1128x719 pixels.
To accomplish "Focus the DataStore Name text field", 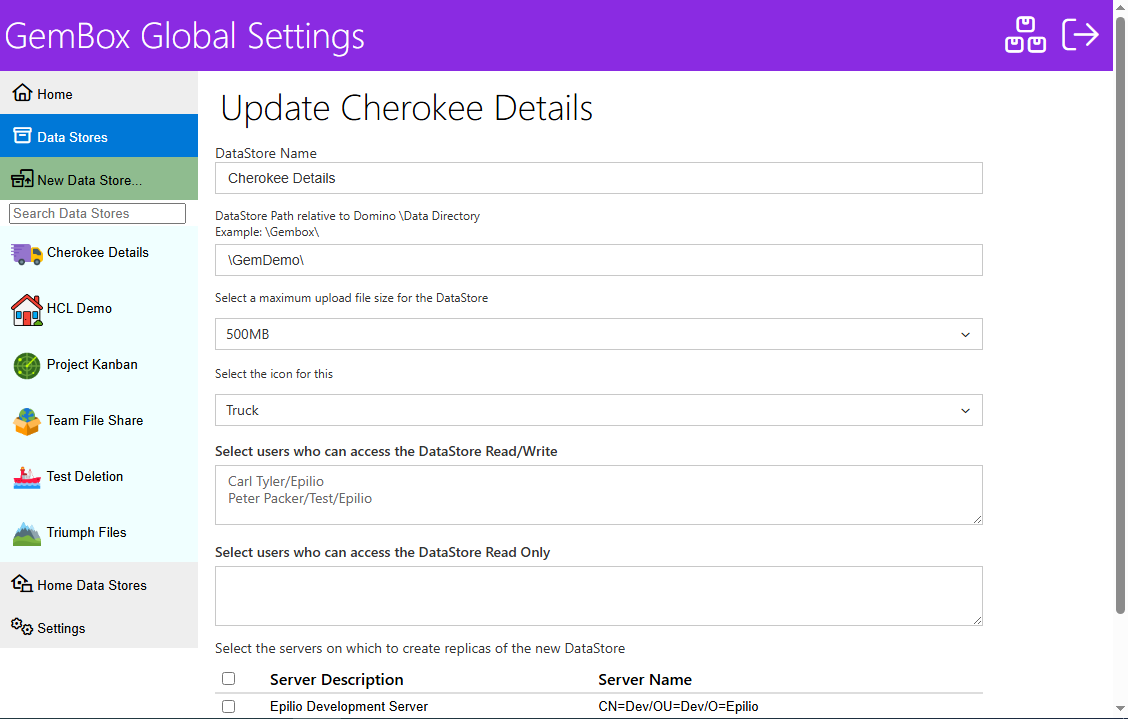I will pyautogui.click(x=598, y=178).
